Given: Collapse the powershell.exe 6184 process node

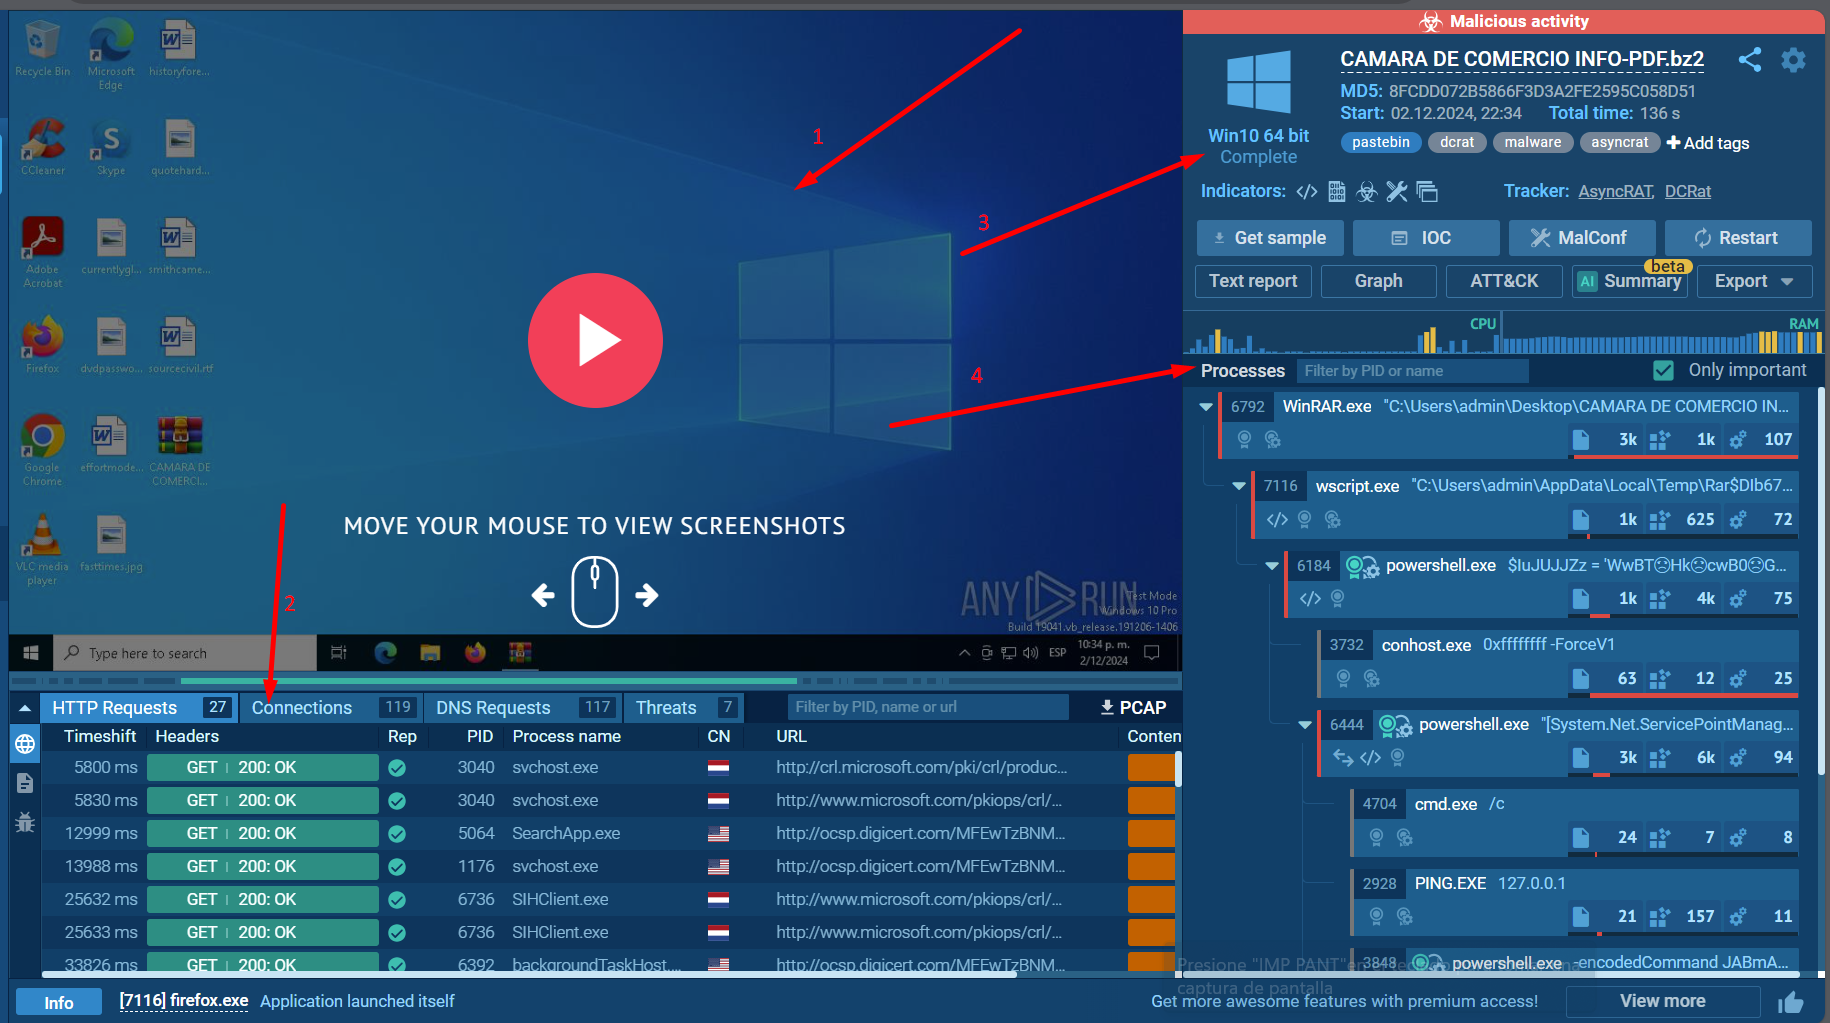Looking at the screenshot, I should click(1272, 566).
